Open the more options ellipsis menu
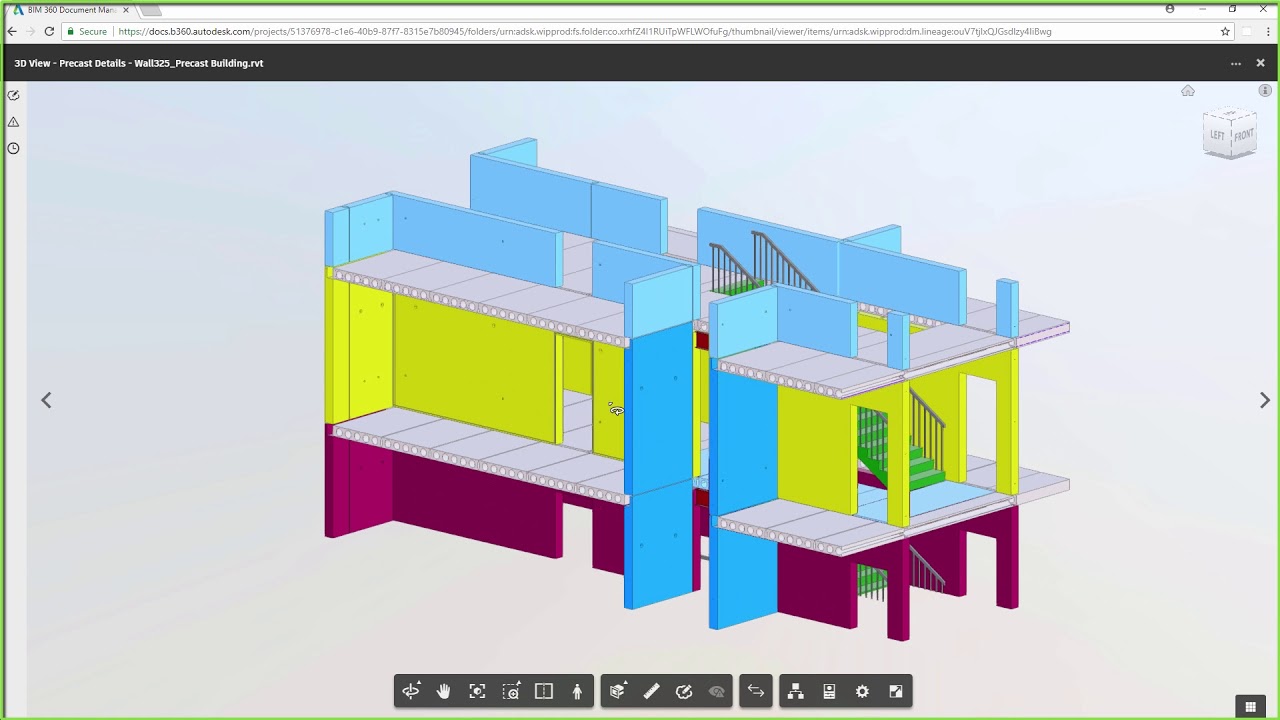 (x=1236, y=63)
